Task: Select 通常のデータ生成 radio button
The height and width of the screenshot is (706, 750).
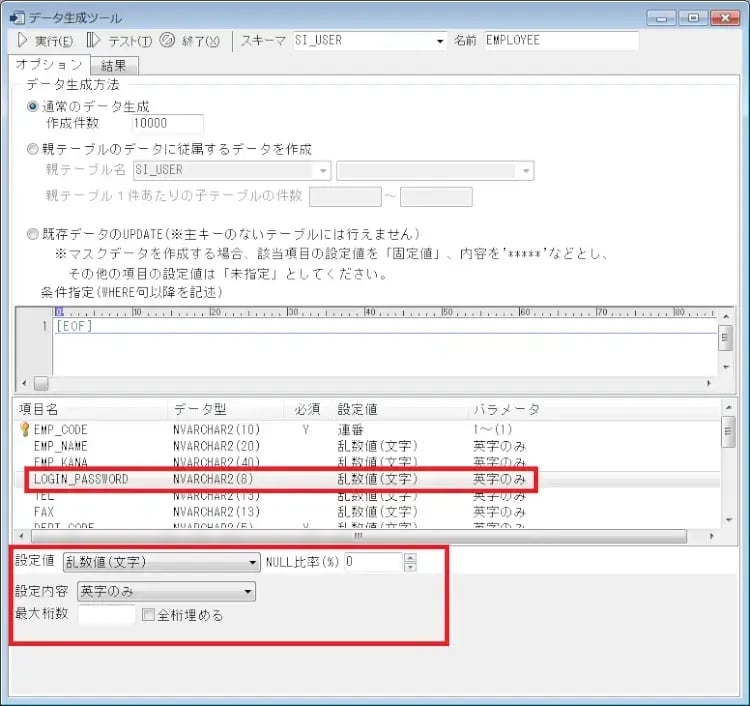Action: point(35,106)
